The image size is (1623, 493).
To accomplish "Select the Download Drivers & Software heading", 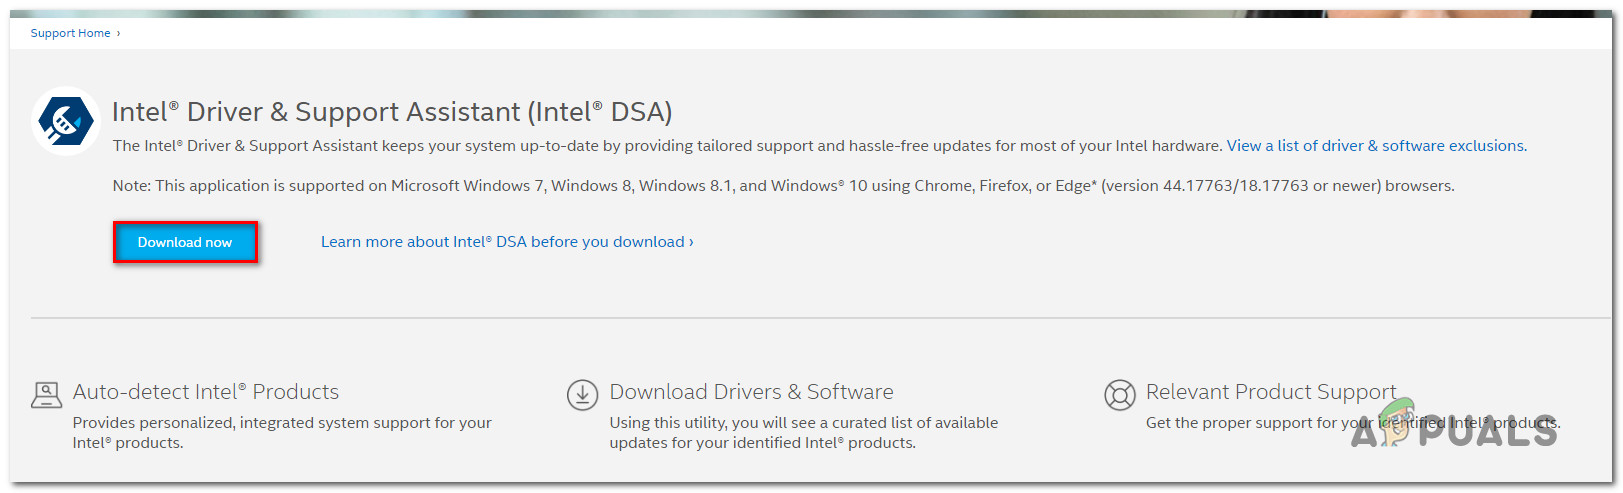I will 751,392.
